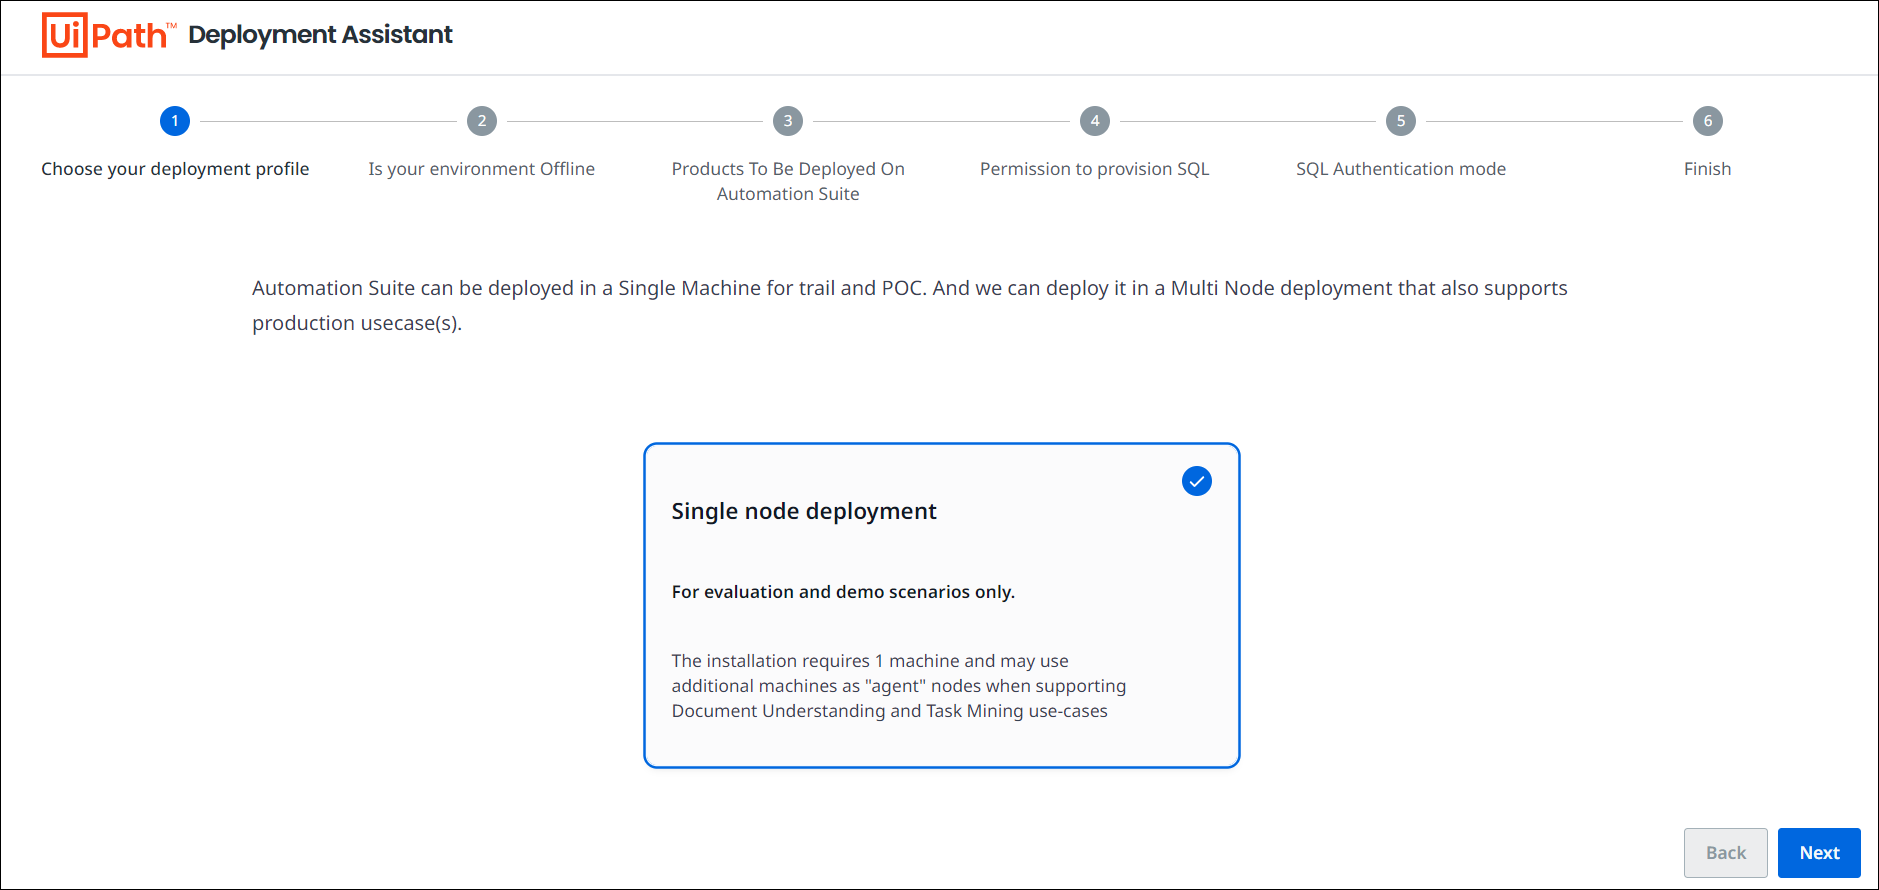Open 'Products To Be Deployed On Automation Suite' step
Viewport: 1879px width, 890px height.
(788, 181)
